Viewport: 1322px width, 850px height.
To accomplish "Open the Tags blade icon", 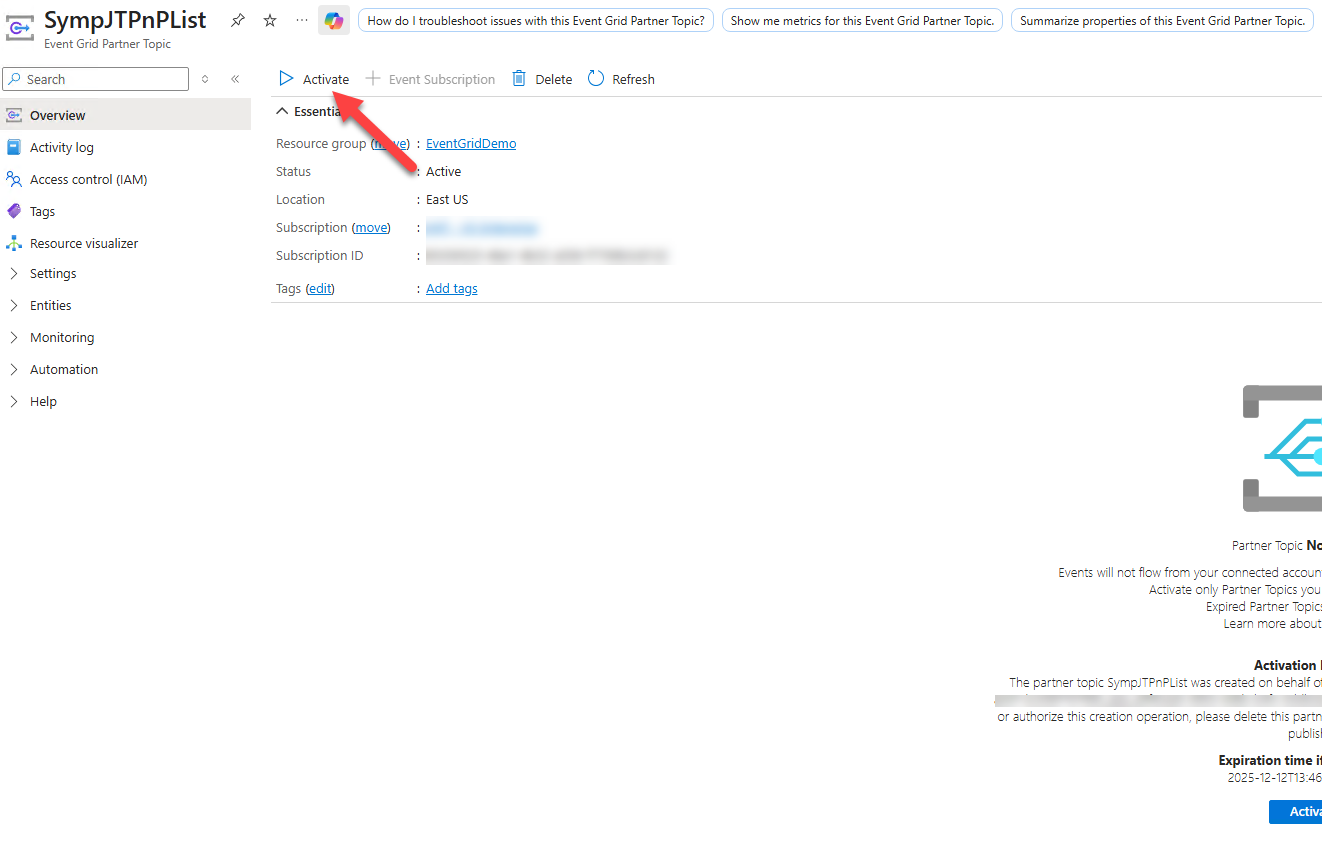I will tap(14, 211).
